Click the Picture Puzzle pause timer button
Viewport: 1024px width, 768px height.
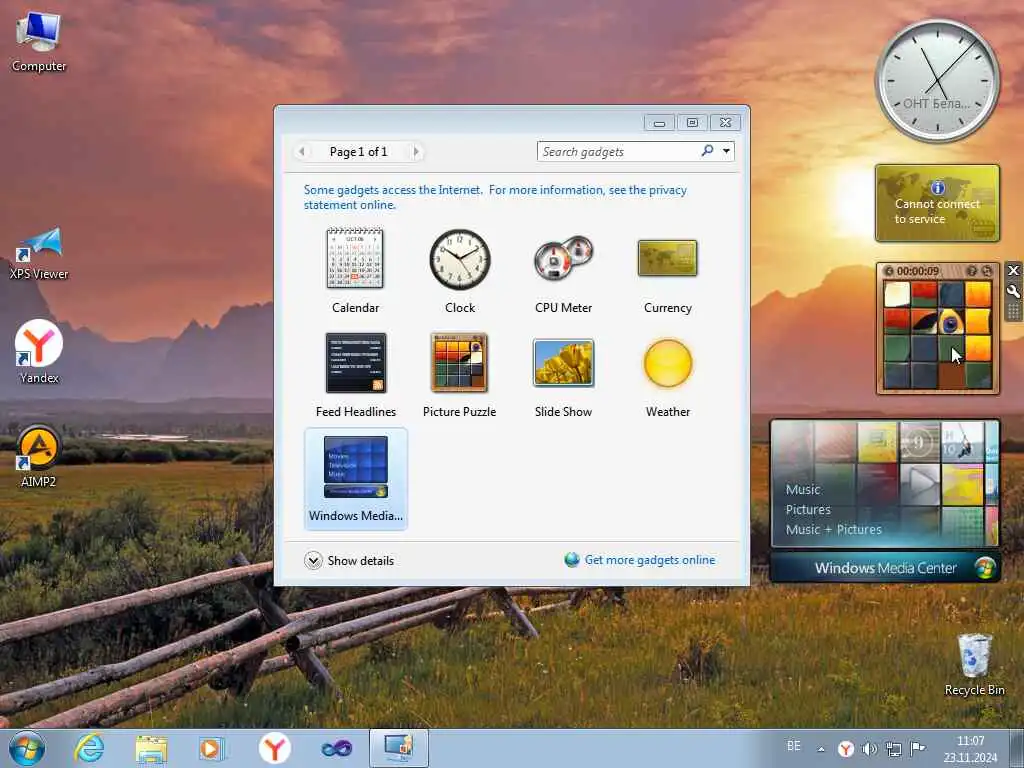tap(889, 271)
